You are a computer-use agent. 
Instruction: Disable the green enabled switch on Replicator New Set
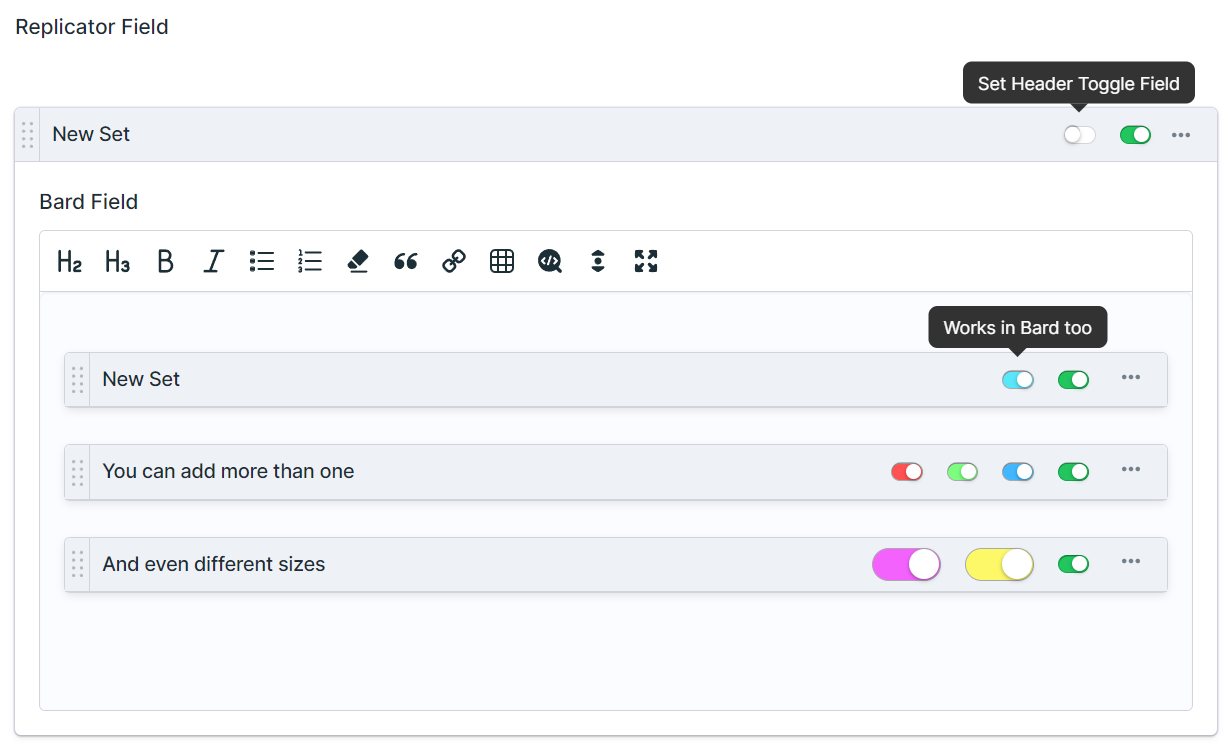1135,135
